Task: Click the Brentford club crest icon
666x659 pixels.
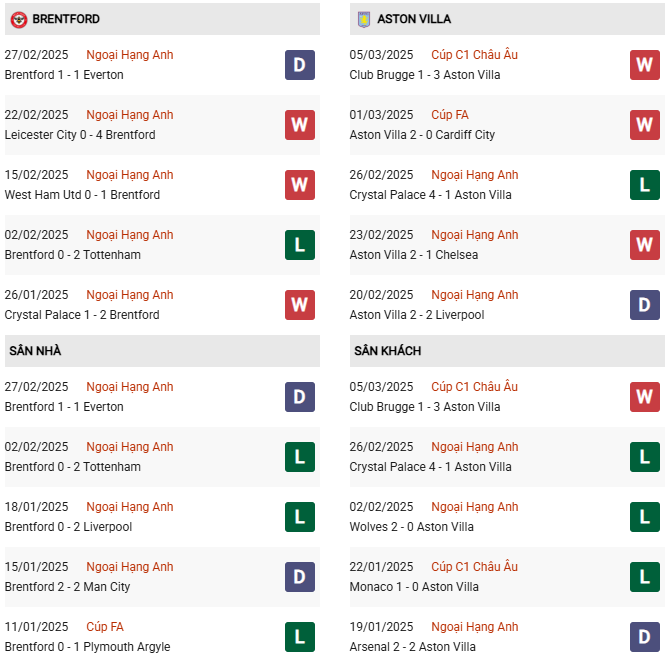Action: pyautogui.click(x=18, y=19)
